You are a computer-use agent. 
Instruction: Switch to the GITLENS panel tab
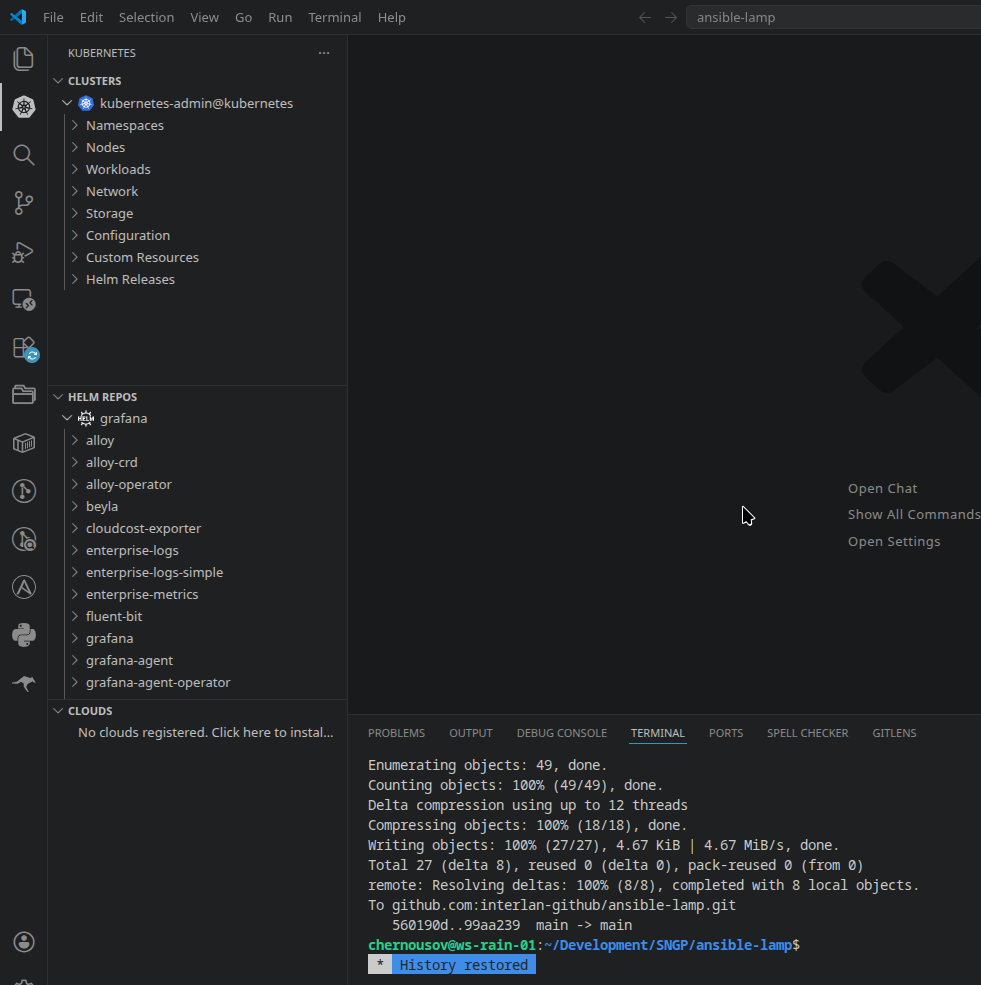click(x=893, y=733)
